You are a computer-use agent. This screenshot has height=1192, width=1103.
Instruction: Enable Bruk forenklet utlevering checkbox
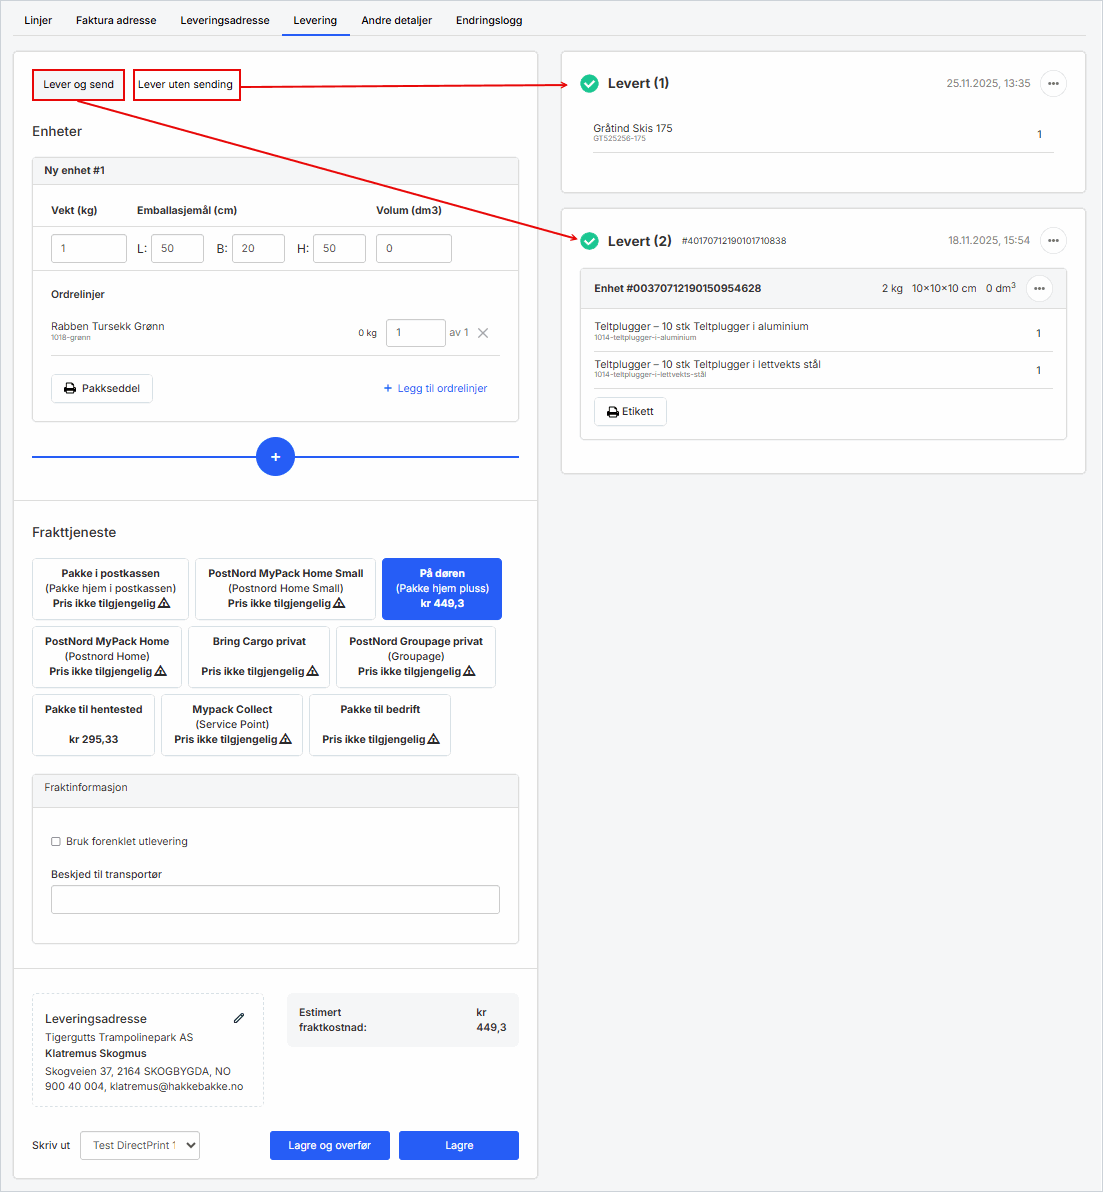click(56, 842)
